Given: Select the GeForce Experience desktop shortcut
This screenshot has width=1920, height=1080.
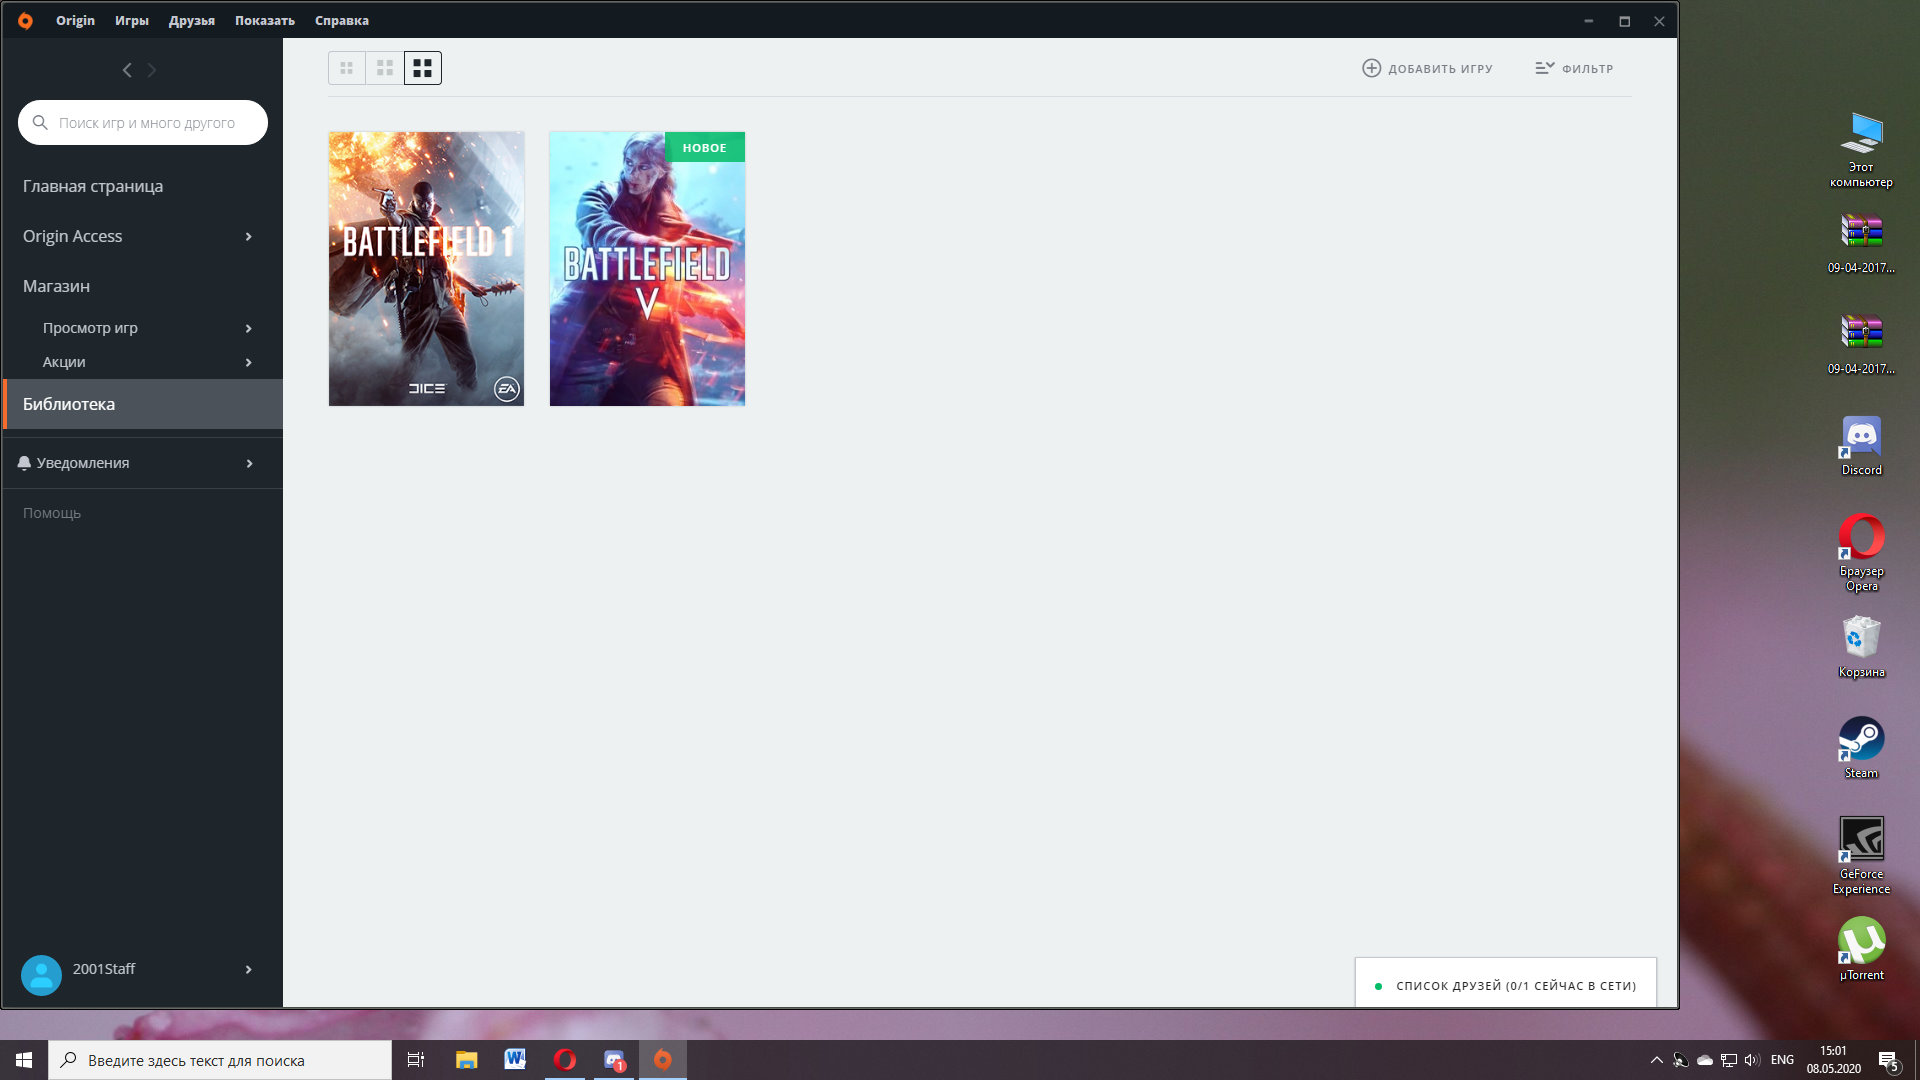Looking at the screenshot, I should (1861, 855).
